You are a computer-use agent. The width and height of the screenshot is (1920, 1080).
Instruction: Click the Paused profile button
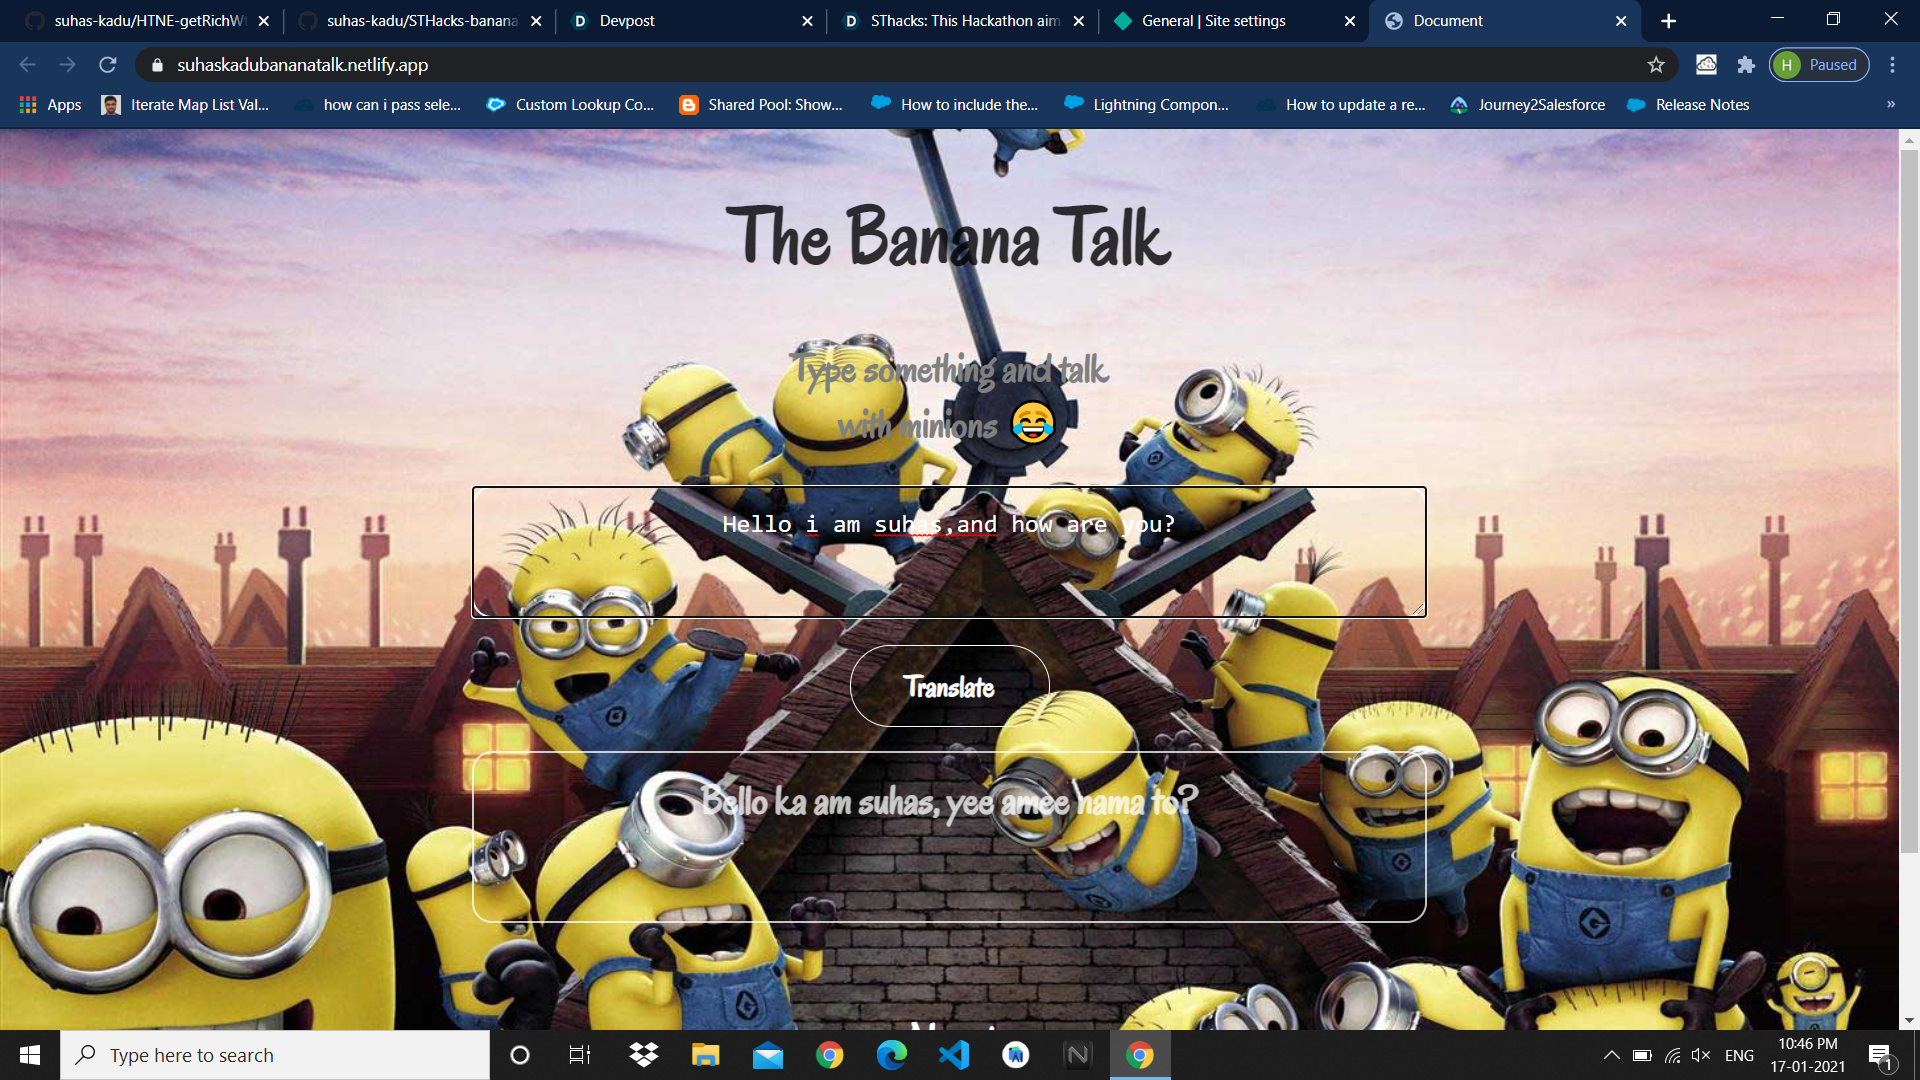point(1819,65)
